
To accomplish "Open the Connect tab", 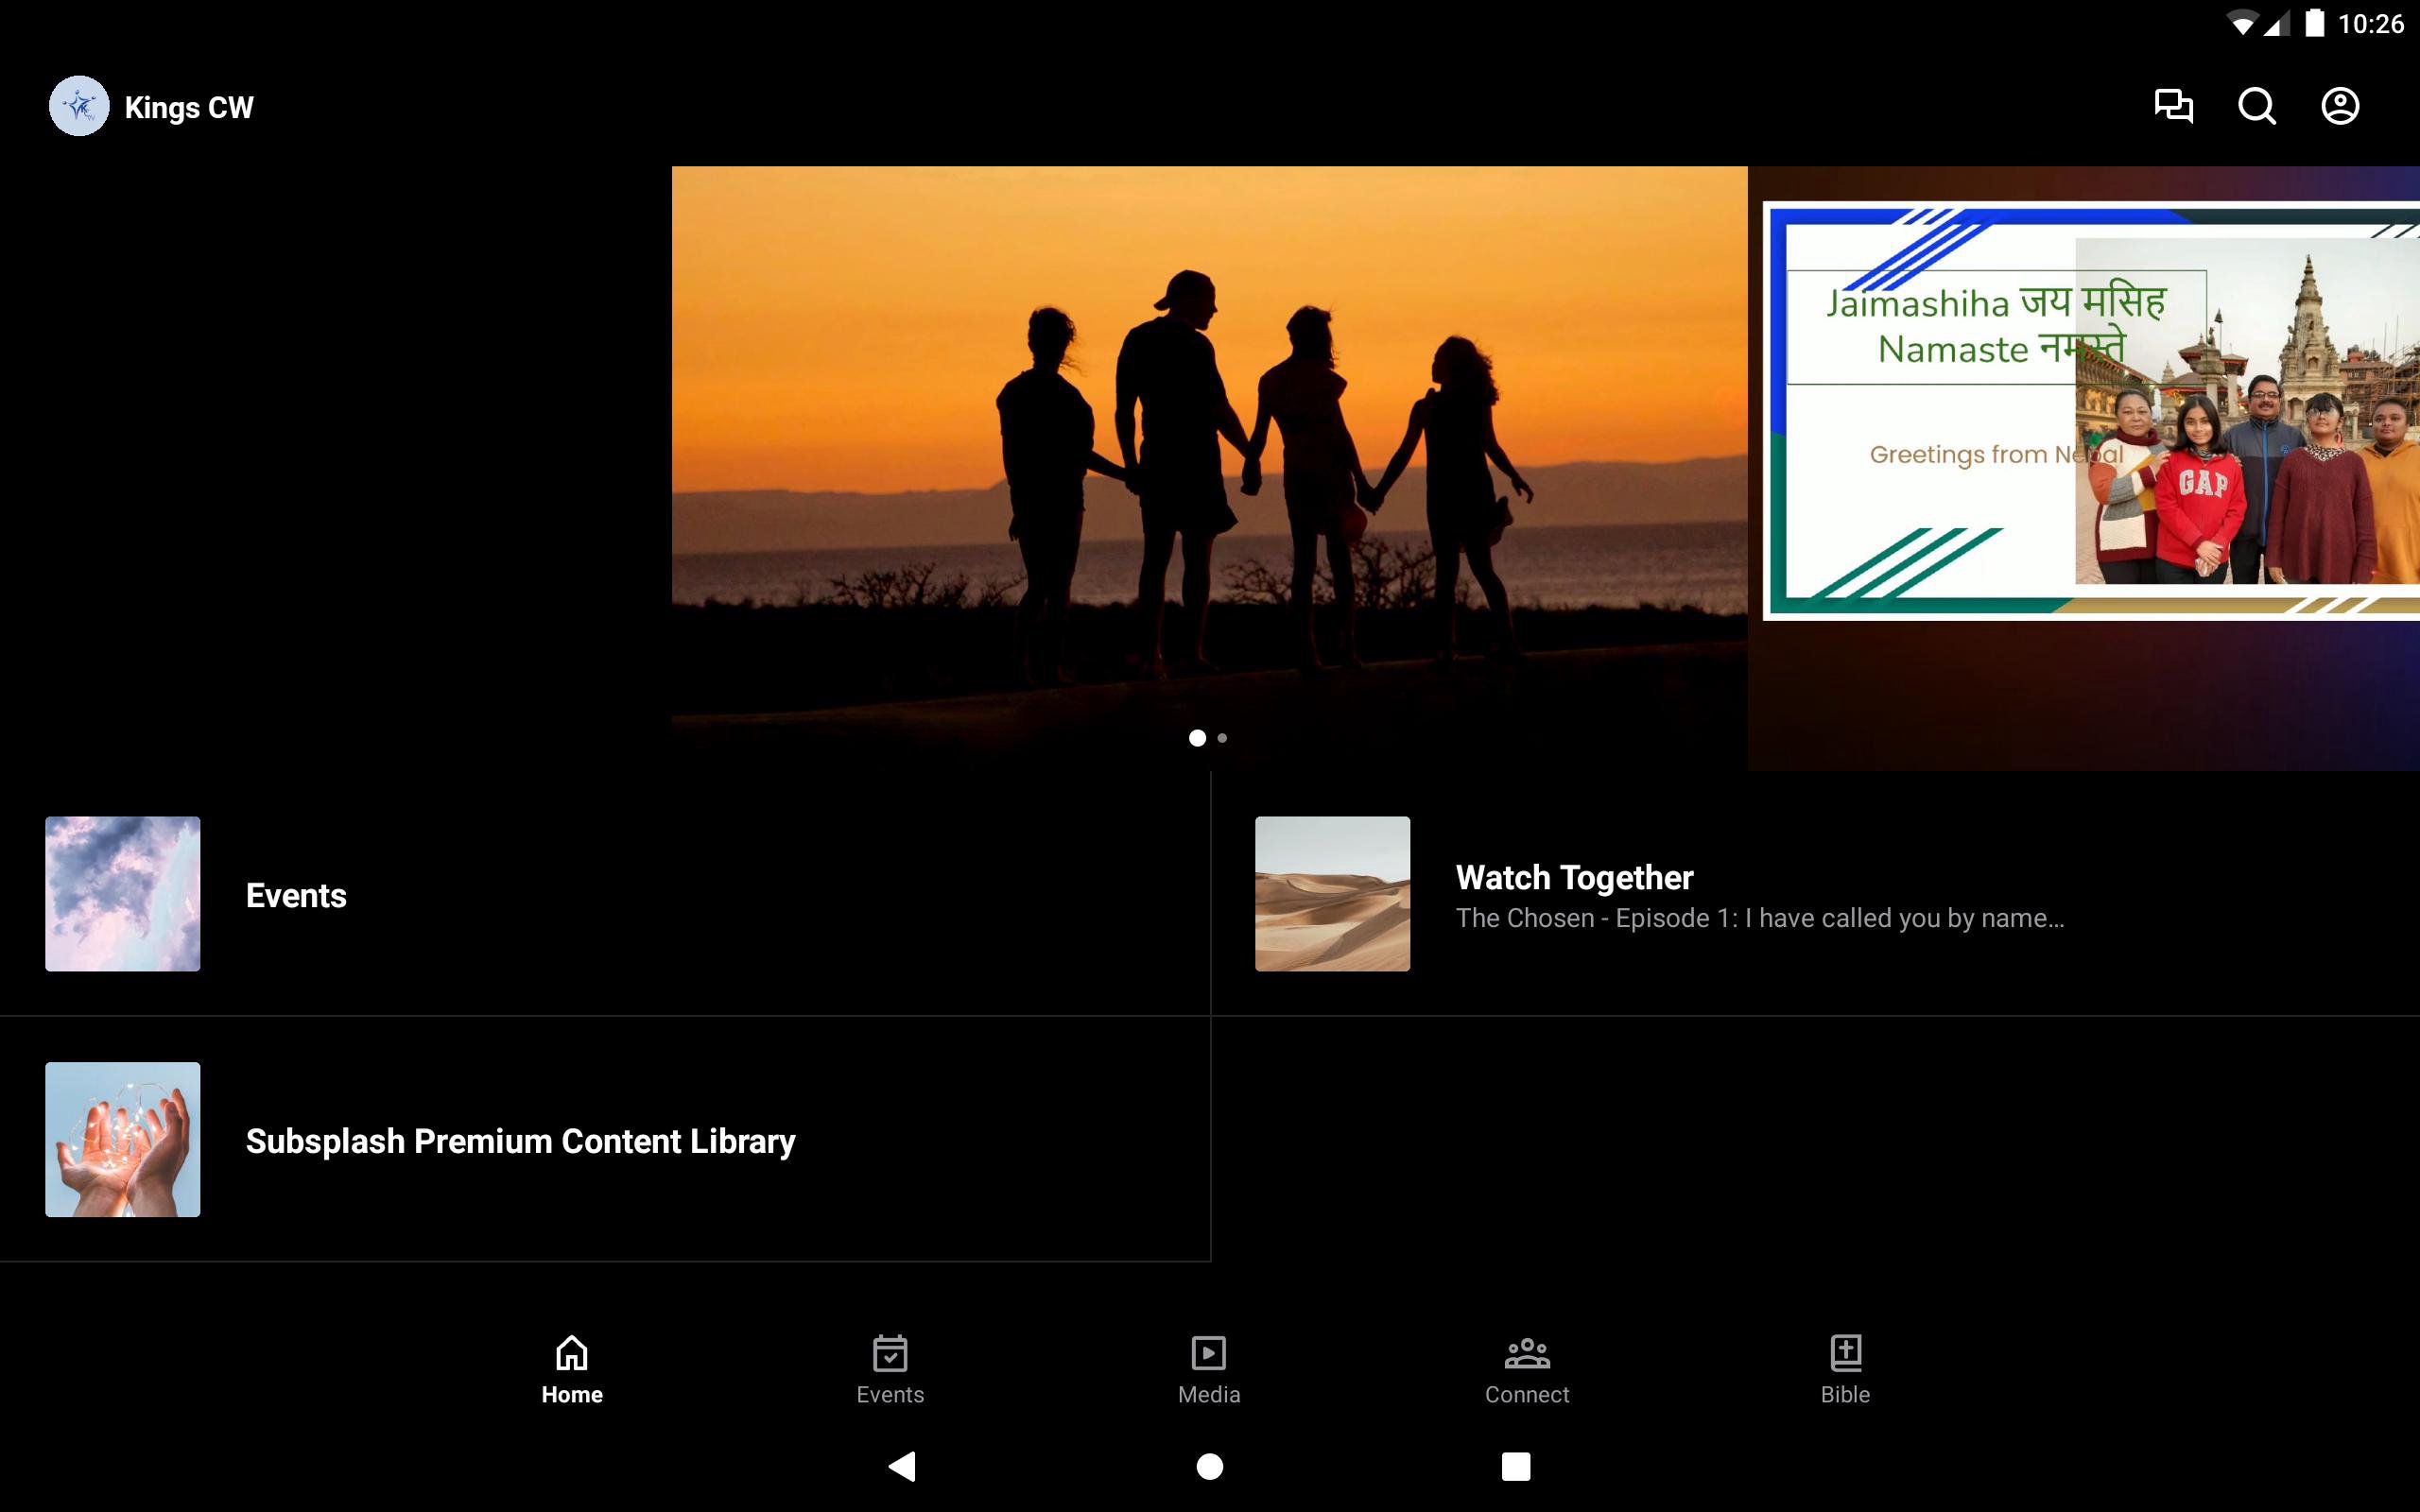I will point(1527,1368).
